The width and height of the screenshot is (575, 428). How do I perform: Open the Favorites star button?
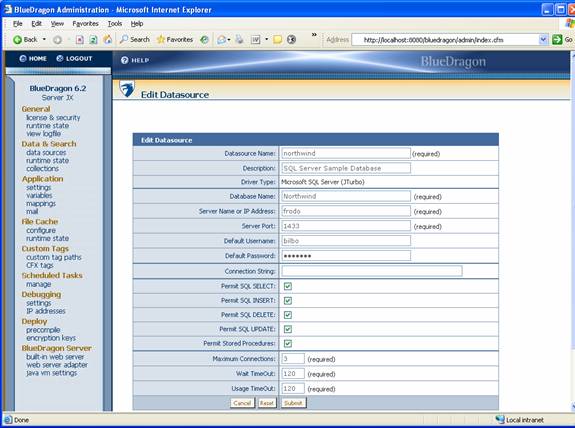pos(175,39)
